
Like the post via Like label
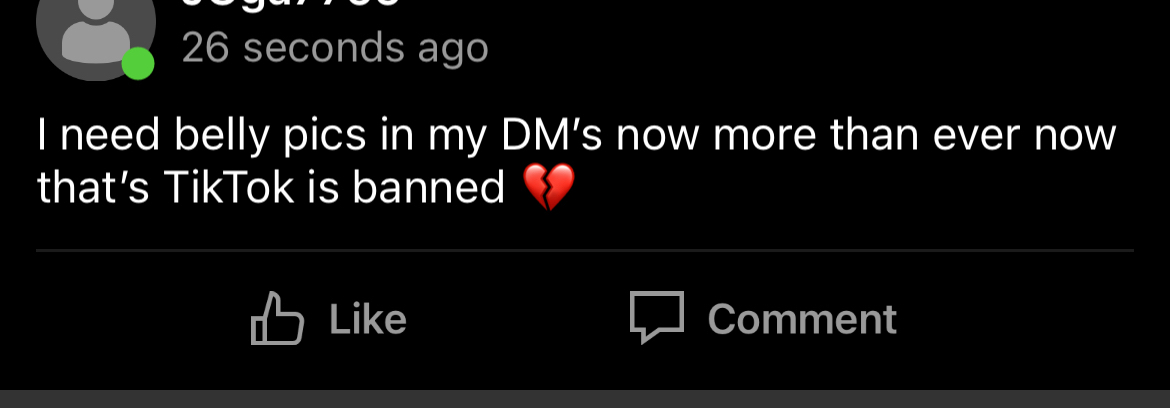[368, 319]
